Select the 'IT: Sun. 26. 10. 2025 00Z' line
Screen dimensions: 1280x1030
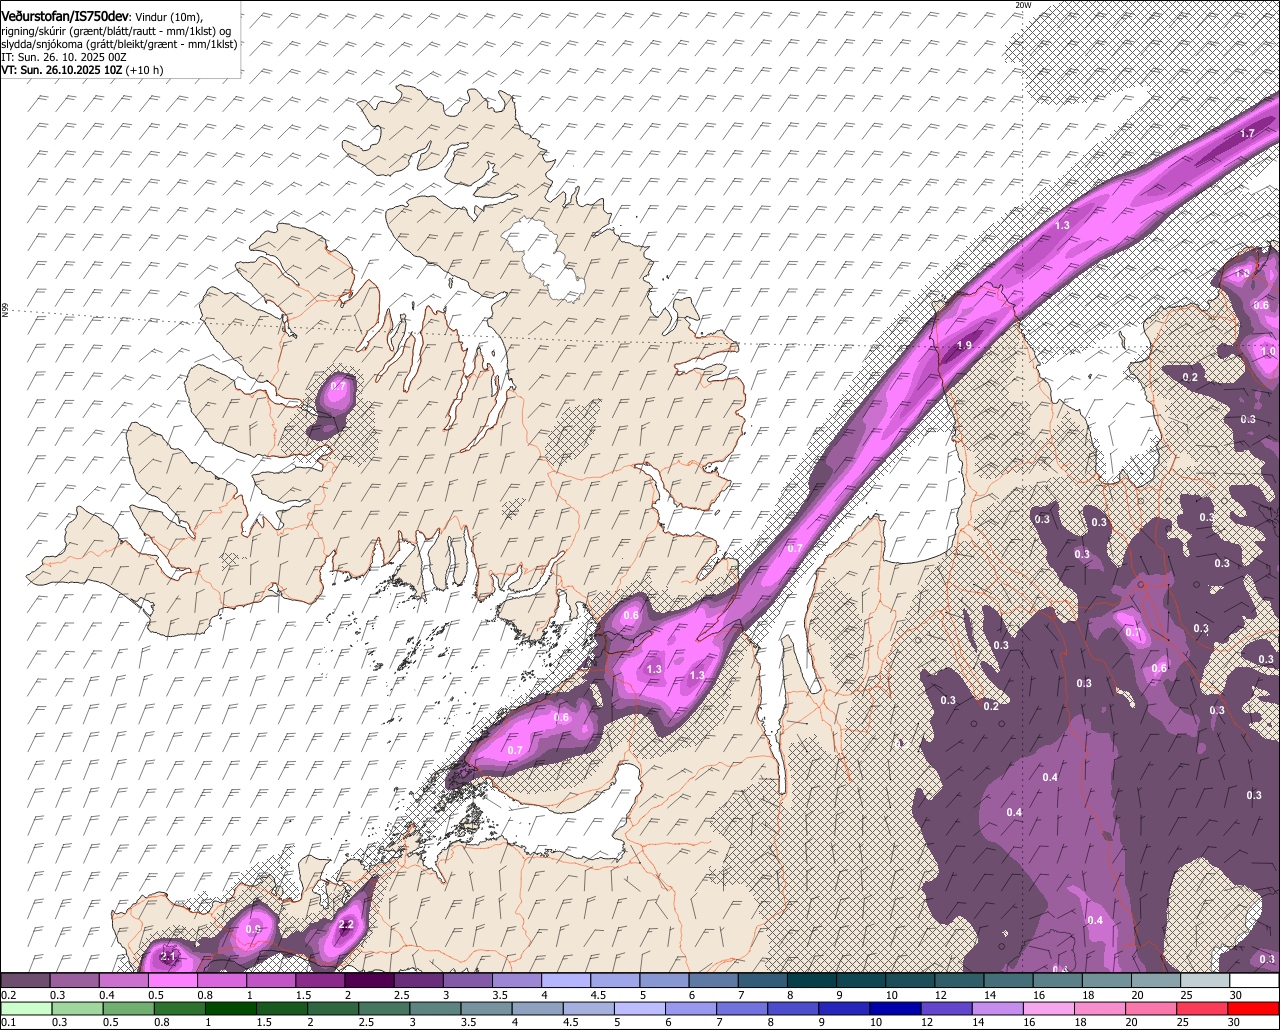point(64,57)
